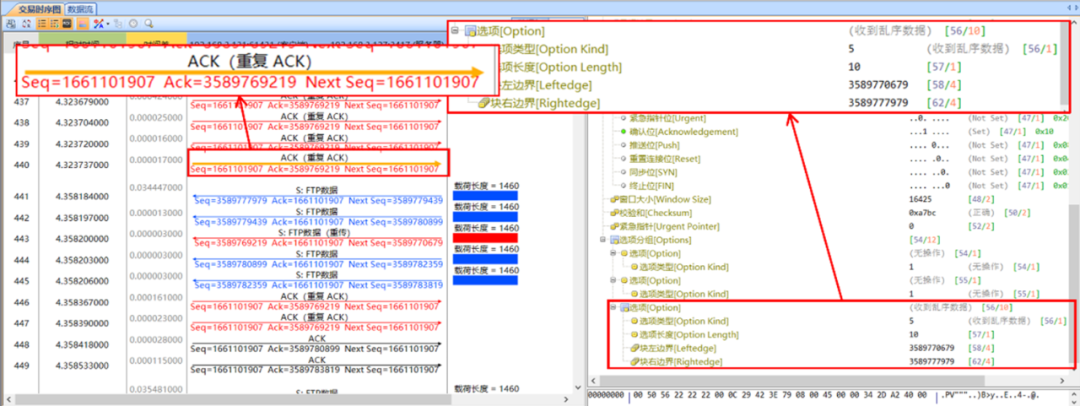The image size is (1080, 406).
Task: Collapse the 选项分组[Options] tree node
Action: point(603,240)
